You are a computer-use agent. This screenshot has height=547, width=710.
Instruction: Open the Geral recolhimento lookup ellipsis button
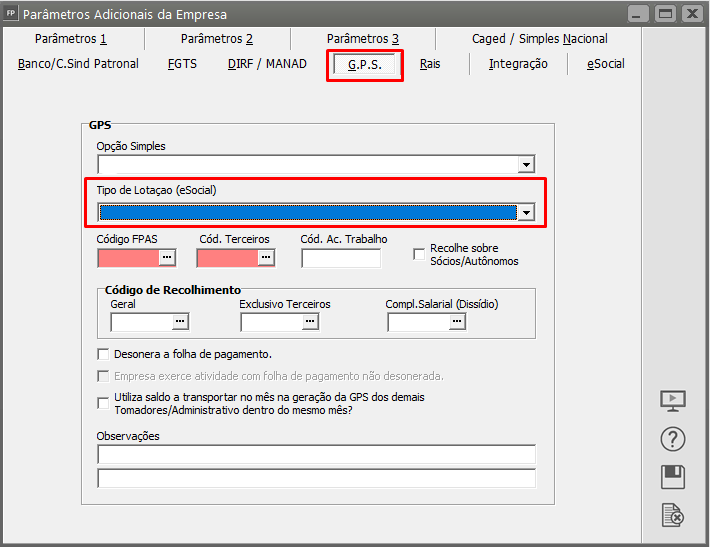click(x=180, y=321)
